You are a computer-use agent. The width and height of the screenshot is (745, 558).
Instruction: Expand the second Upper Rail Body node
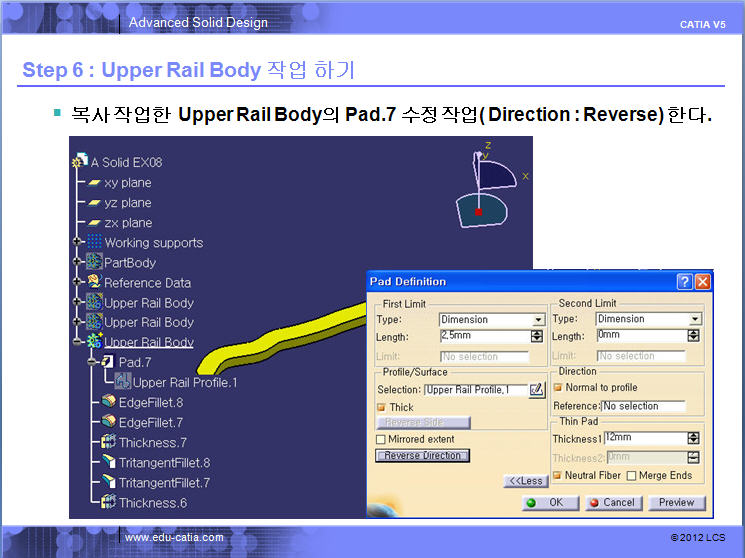click(x=77, y=322)
